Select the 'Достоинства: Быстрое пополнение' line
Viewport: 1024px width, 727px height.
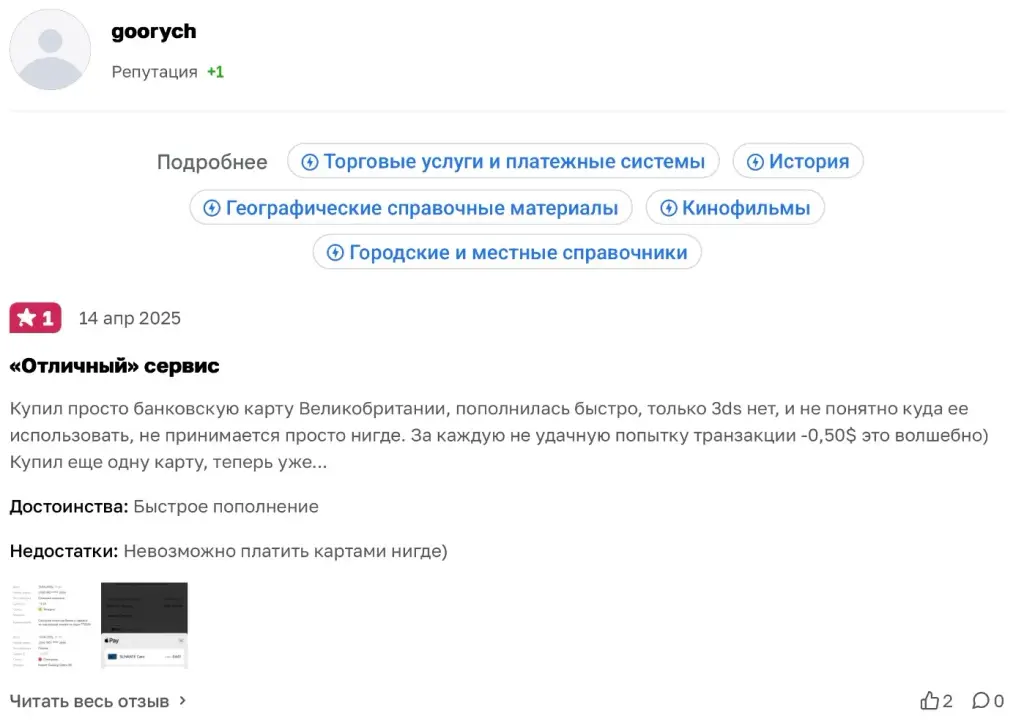coord(164,507)
